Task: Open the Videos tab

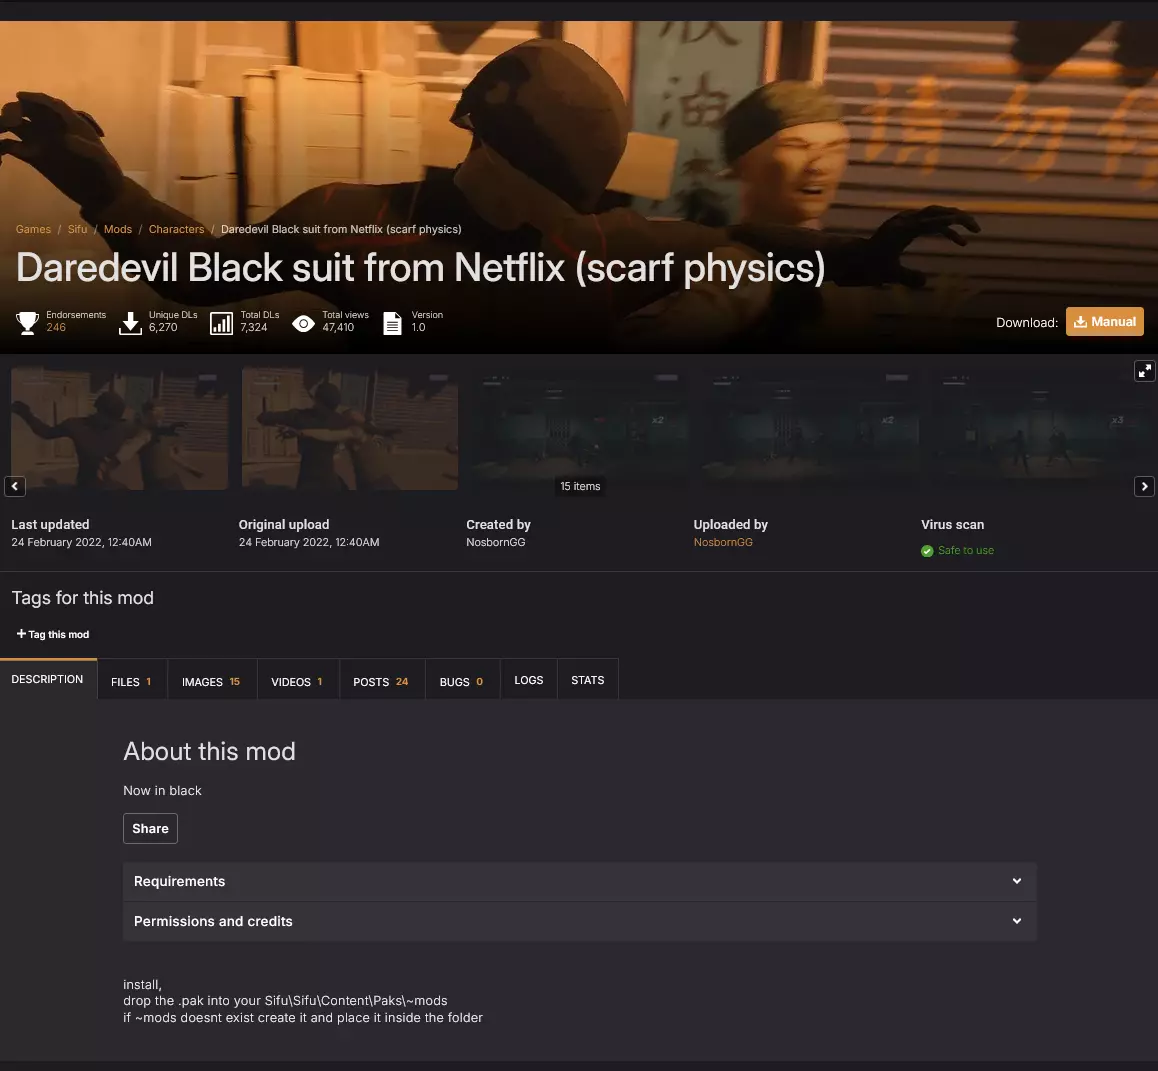Action: coord(297,681)
